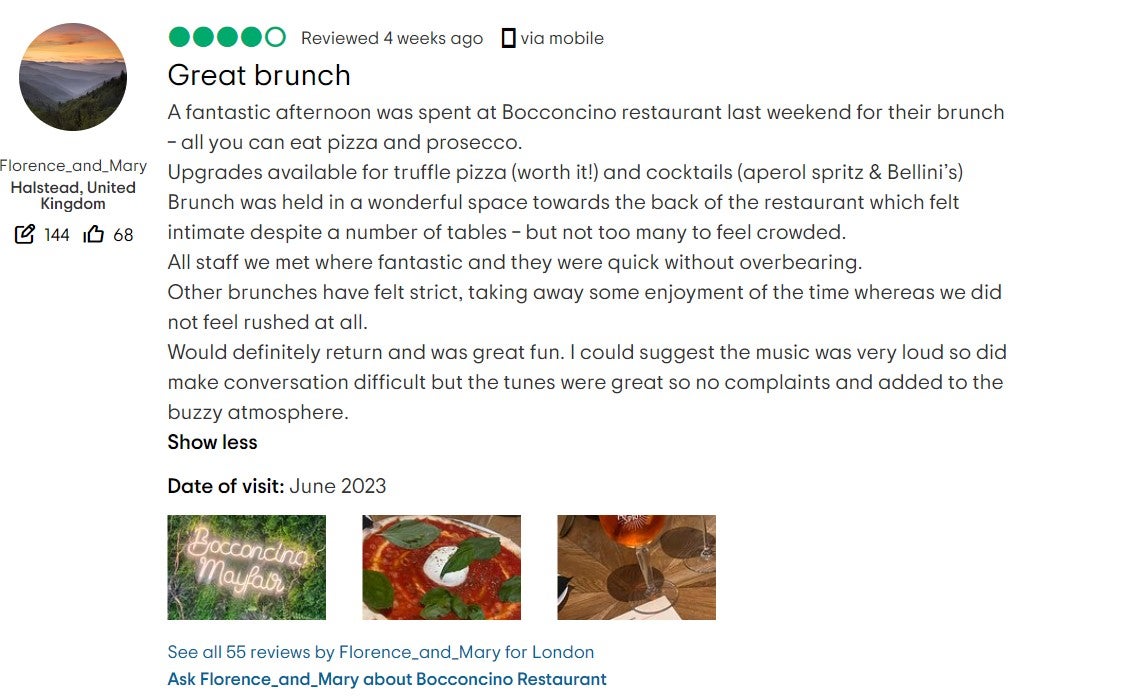The width and height of the screenshot is (1141, 697).
Task: Click 'Ask Florence_and_Mary about Bocconcino Restaurant'
Action: point(386,679)
